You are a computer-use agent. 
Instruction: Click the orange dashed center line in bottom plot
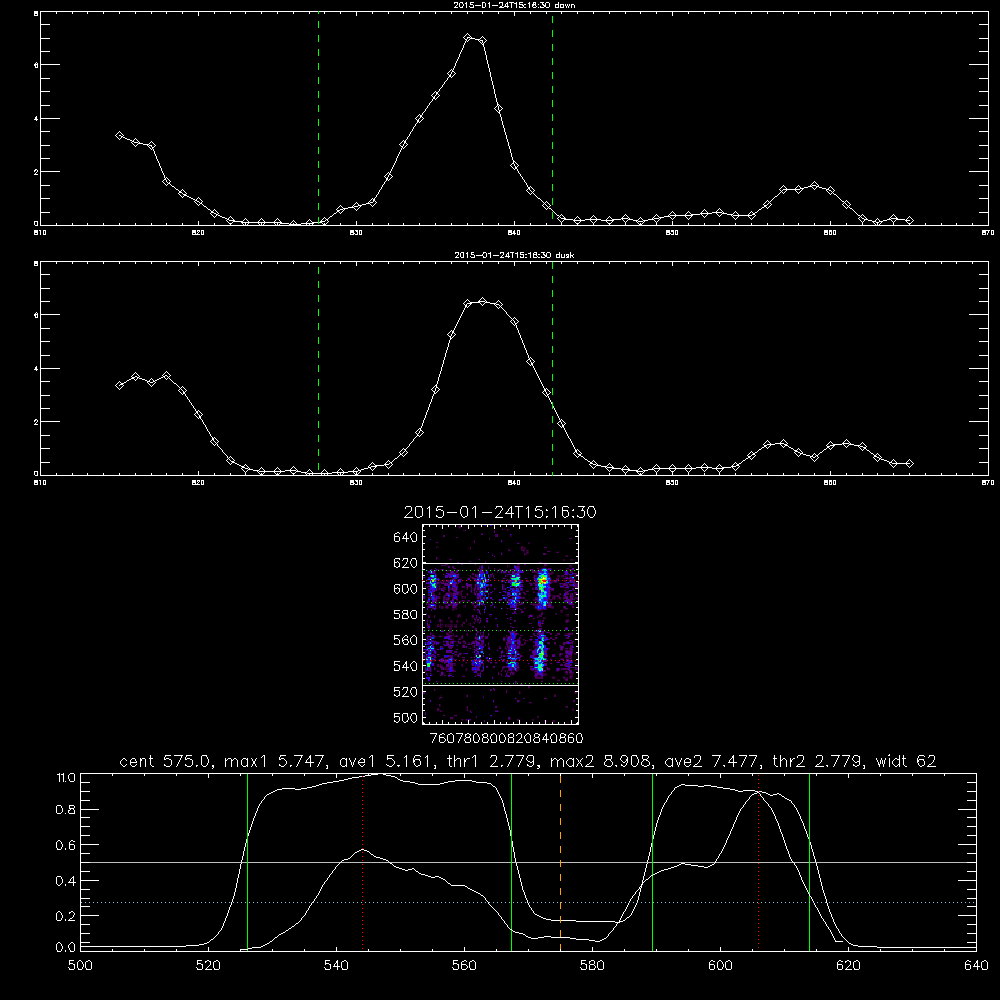tap(561, 862)
